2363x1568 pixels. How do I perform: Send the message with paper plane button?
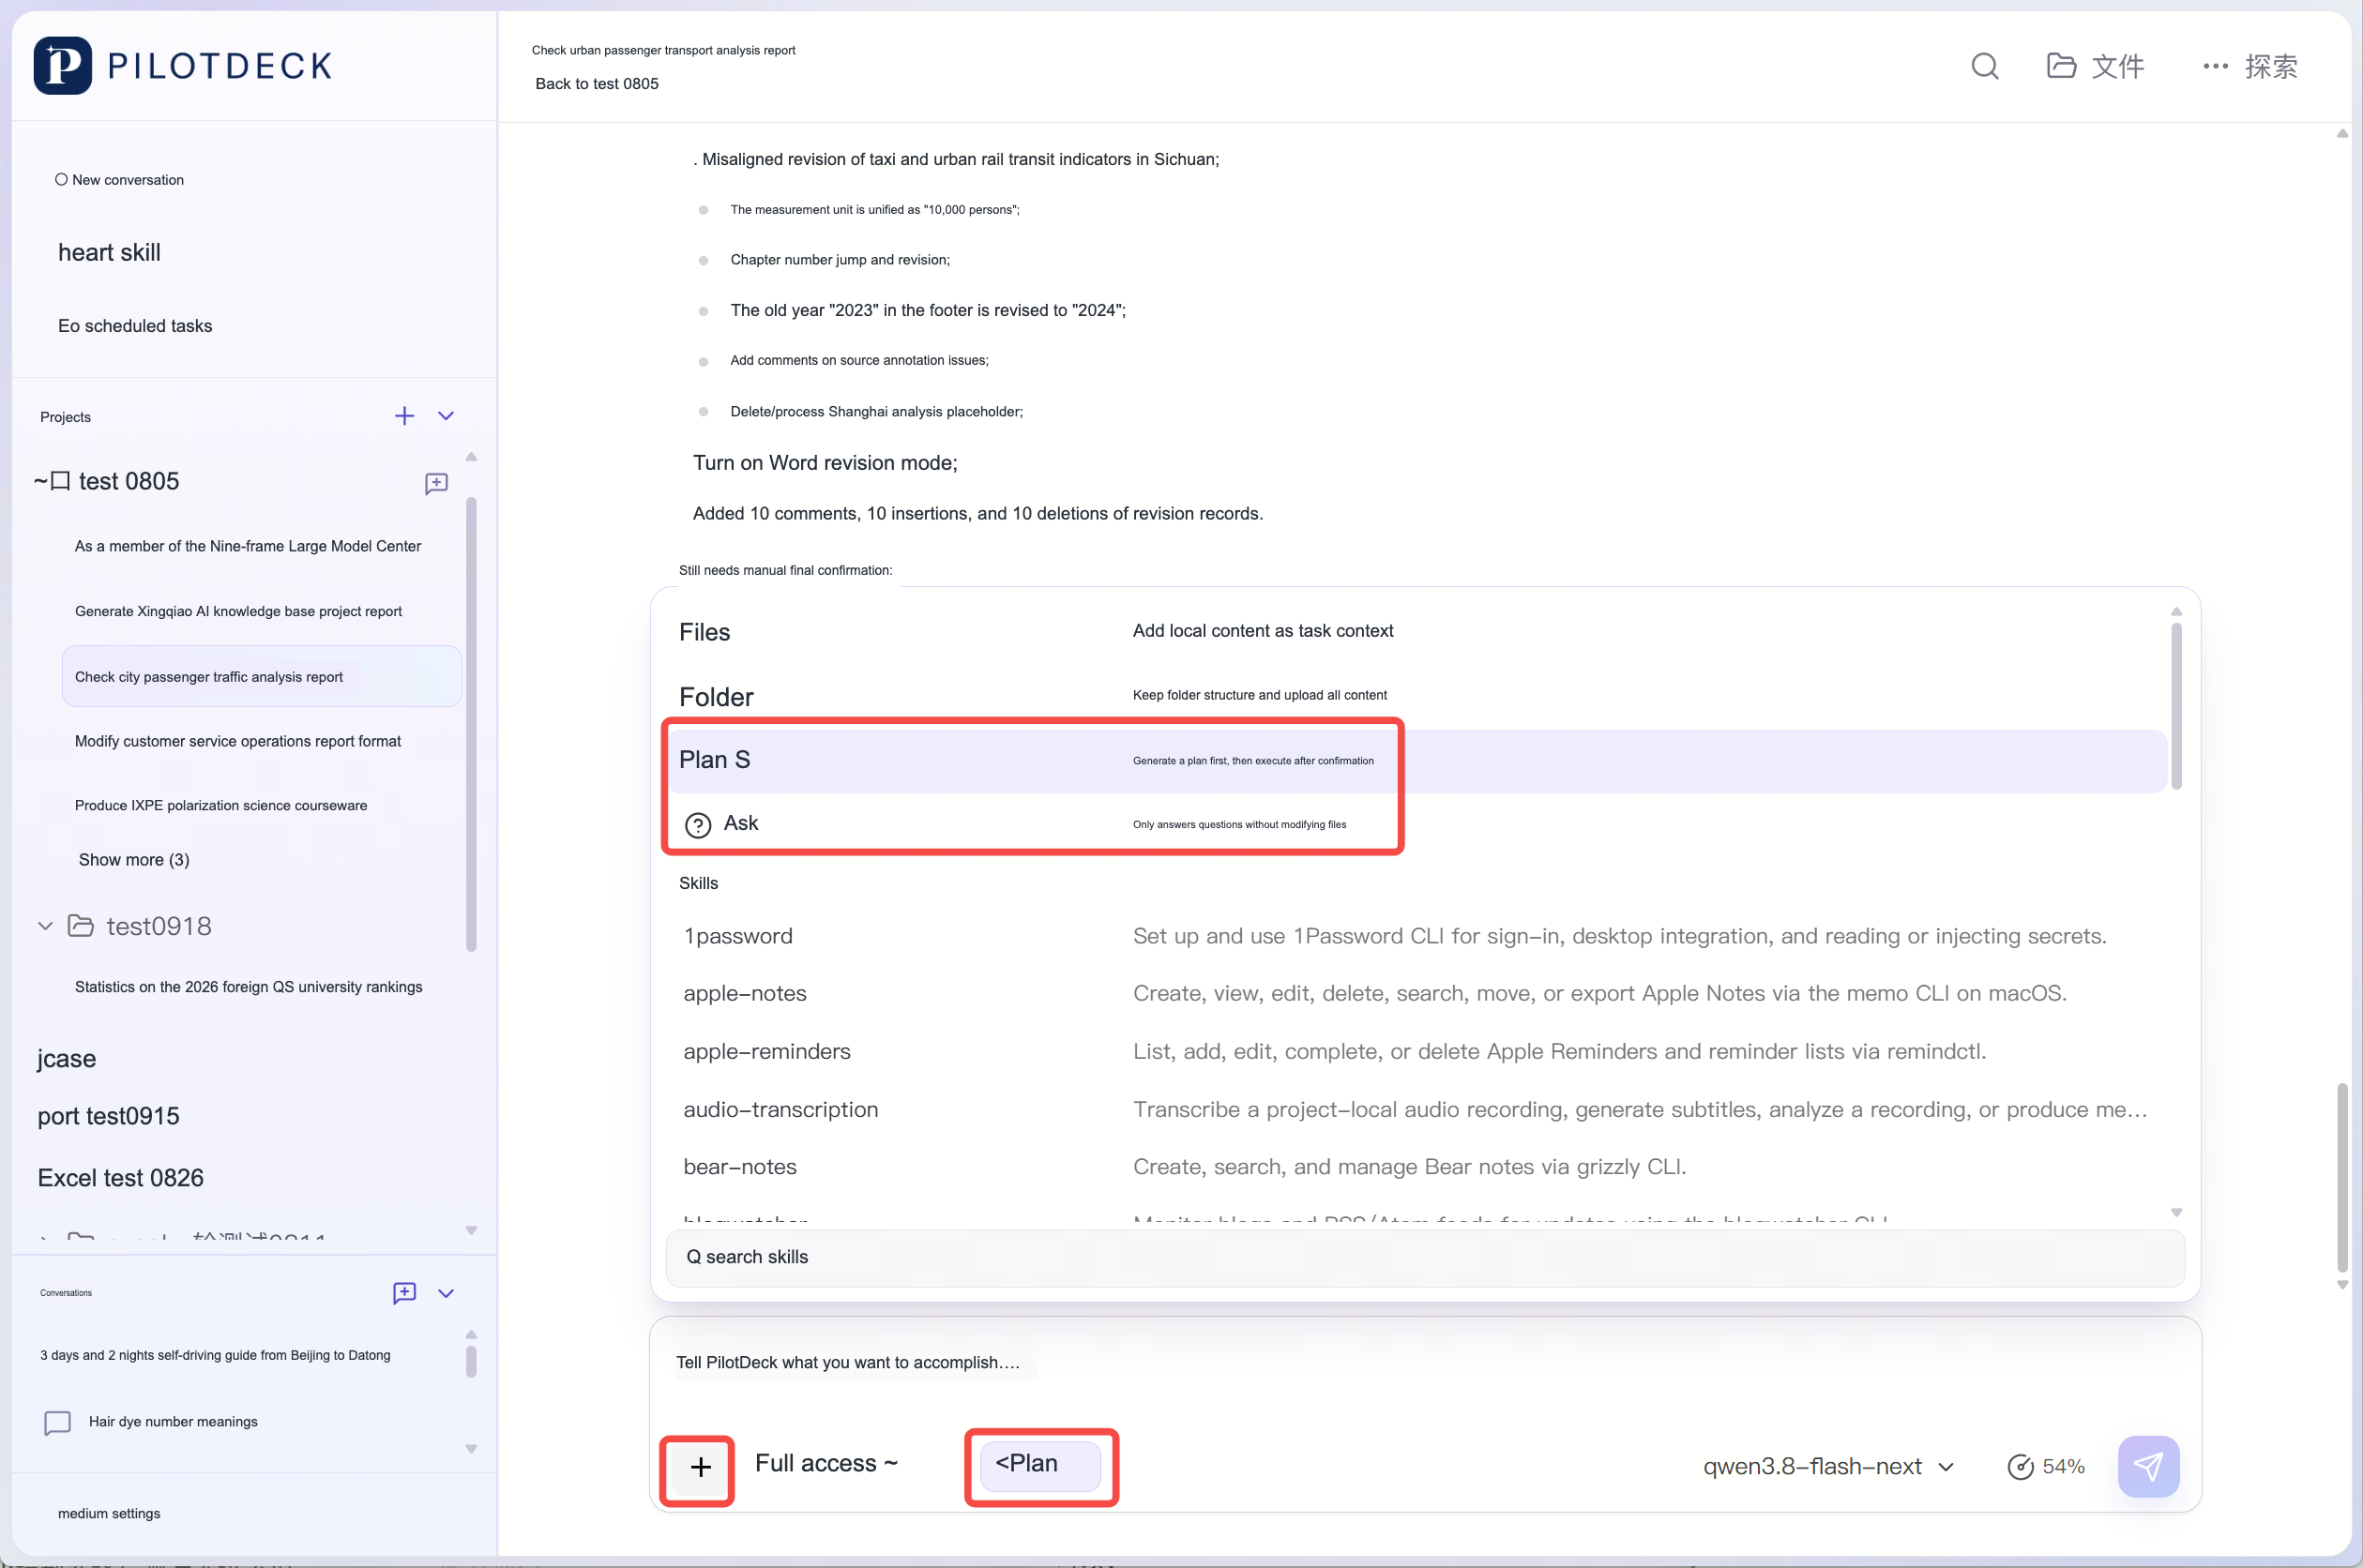click(x=2148, y=1467)
